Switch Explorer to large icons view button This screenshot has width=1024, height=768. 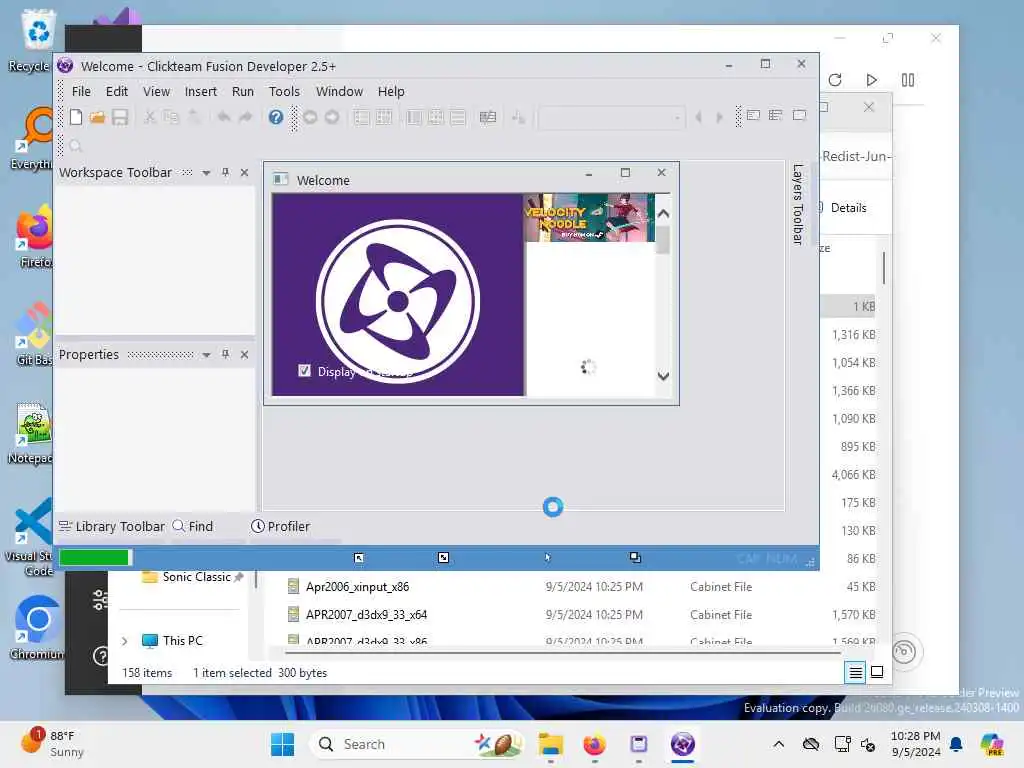[x=877, y=672]
